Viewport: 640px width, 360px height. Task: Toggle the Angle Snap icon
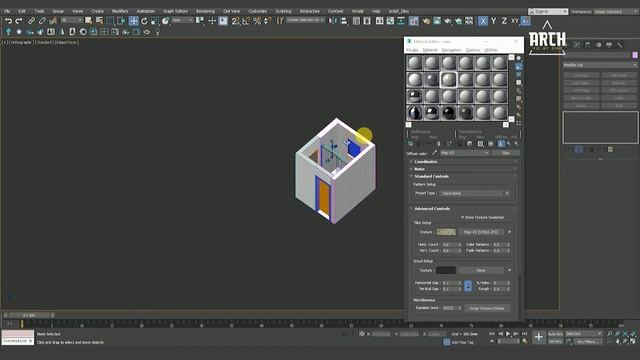tap(246, 21)
